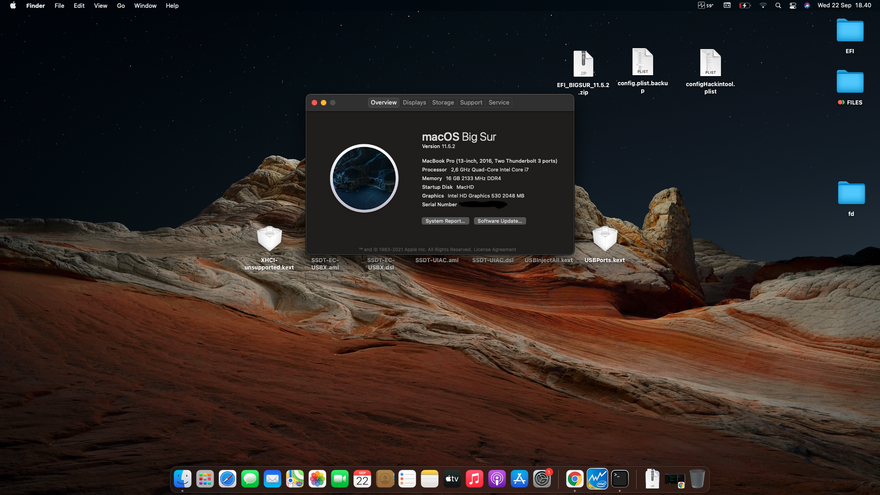Open the License Agreement link
The image size is (880, 495).
(x=495, y=250)
